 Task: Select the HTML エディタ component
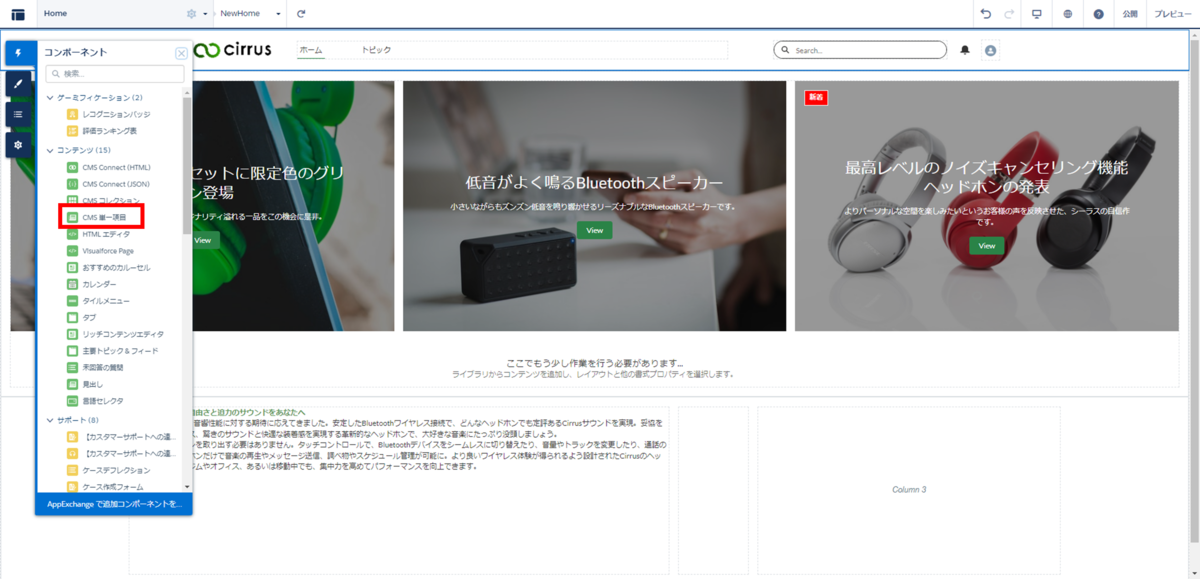pos(98,234)
